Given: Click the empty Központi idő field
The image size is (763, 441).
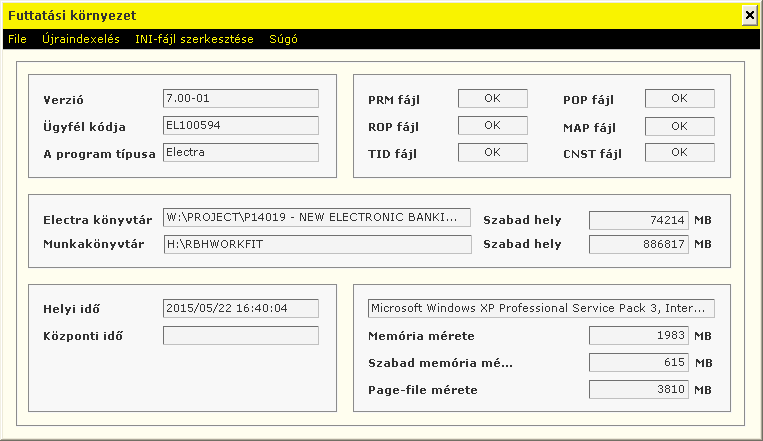Looking at the screenshot, I should pos(241,335).
